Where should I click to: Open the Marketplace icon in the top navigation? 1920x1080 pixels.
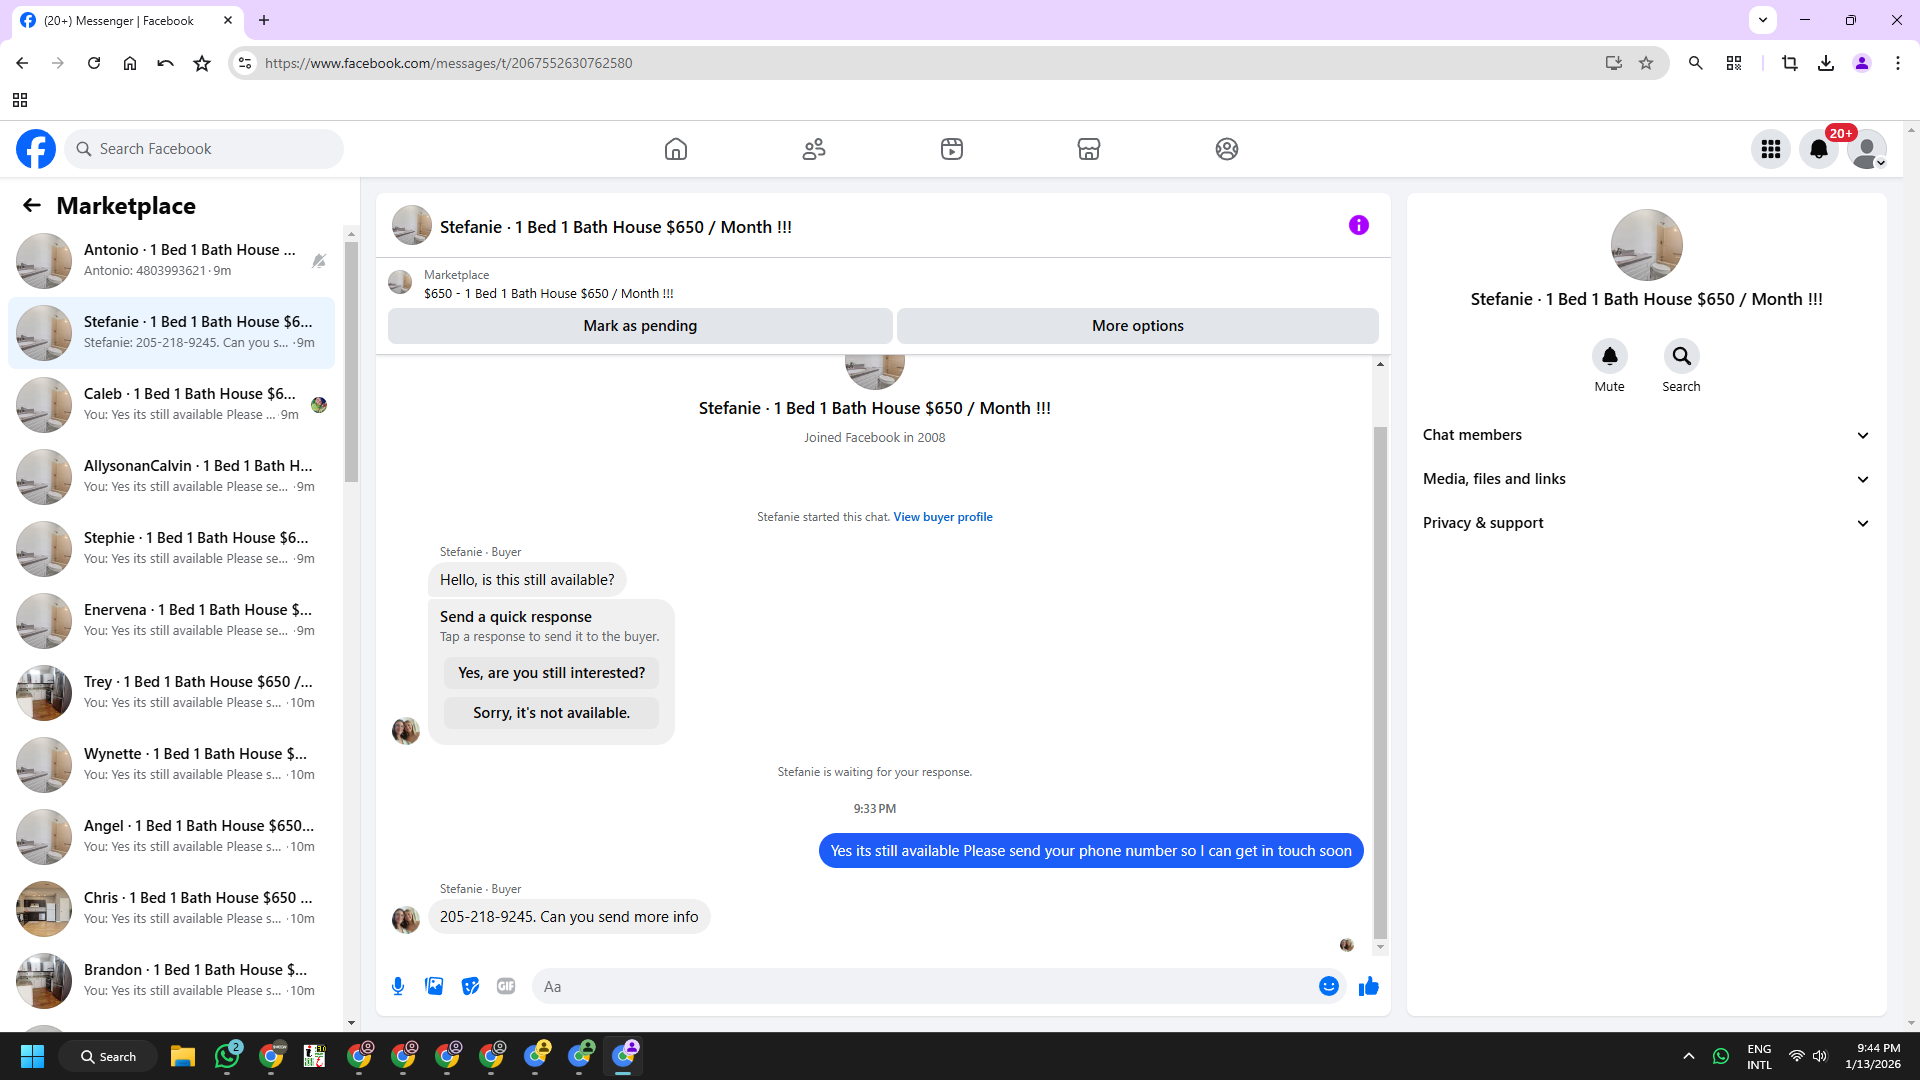[1088, 149]
